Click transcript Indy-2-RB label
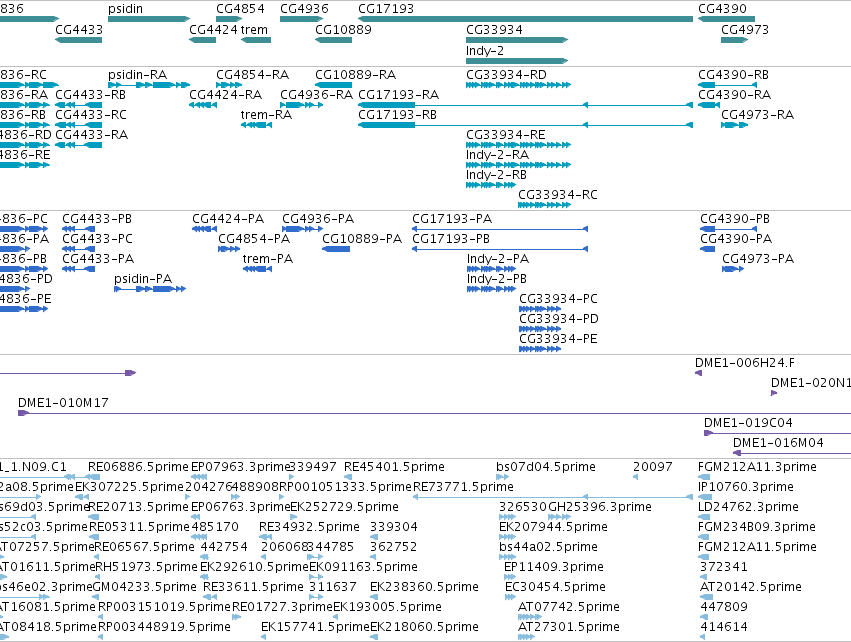Viewport: 851px width, 642px height. click(497, 175)
